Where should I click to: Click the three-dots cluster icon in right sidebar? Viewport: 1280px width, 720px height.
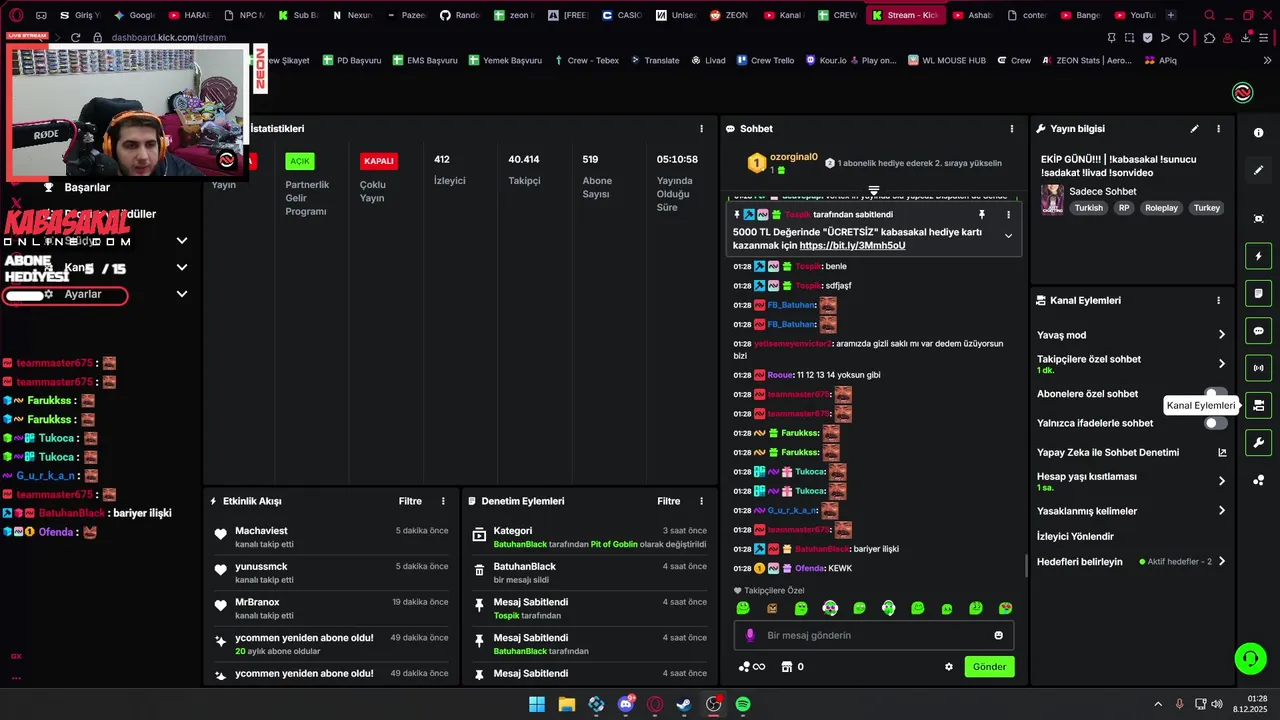coord(1258,480)
